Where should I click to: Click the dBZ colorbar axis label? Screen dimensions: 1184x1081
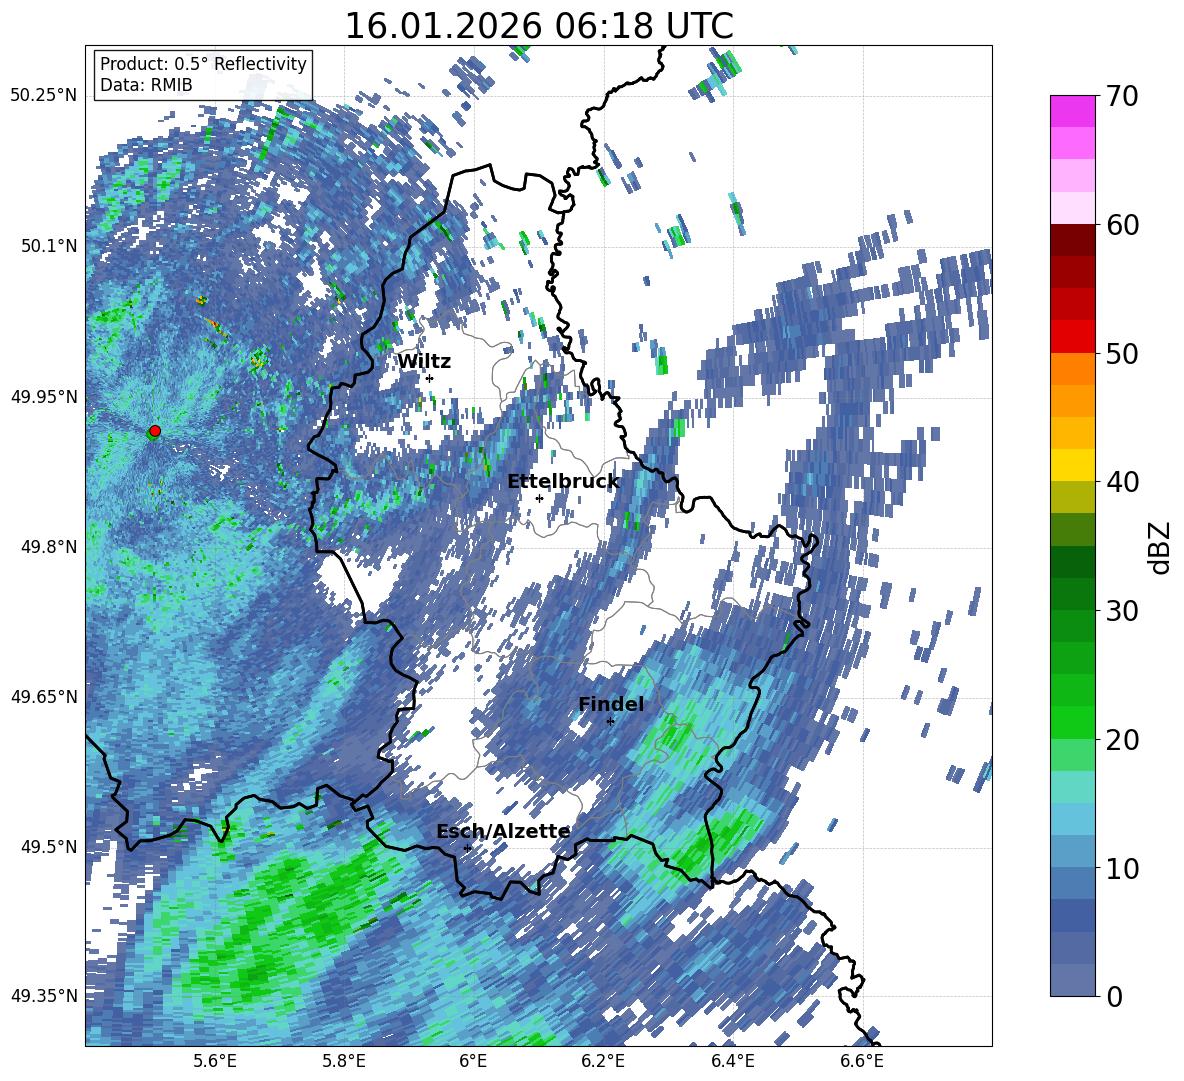coord(1160,547)
